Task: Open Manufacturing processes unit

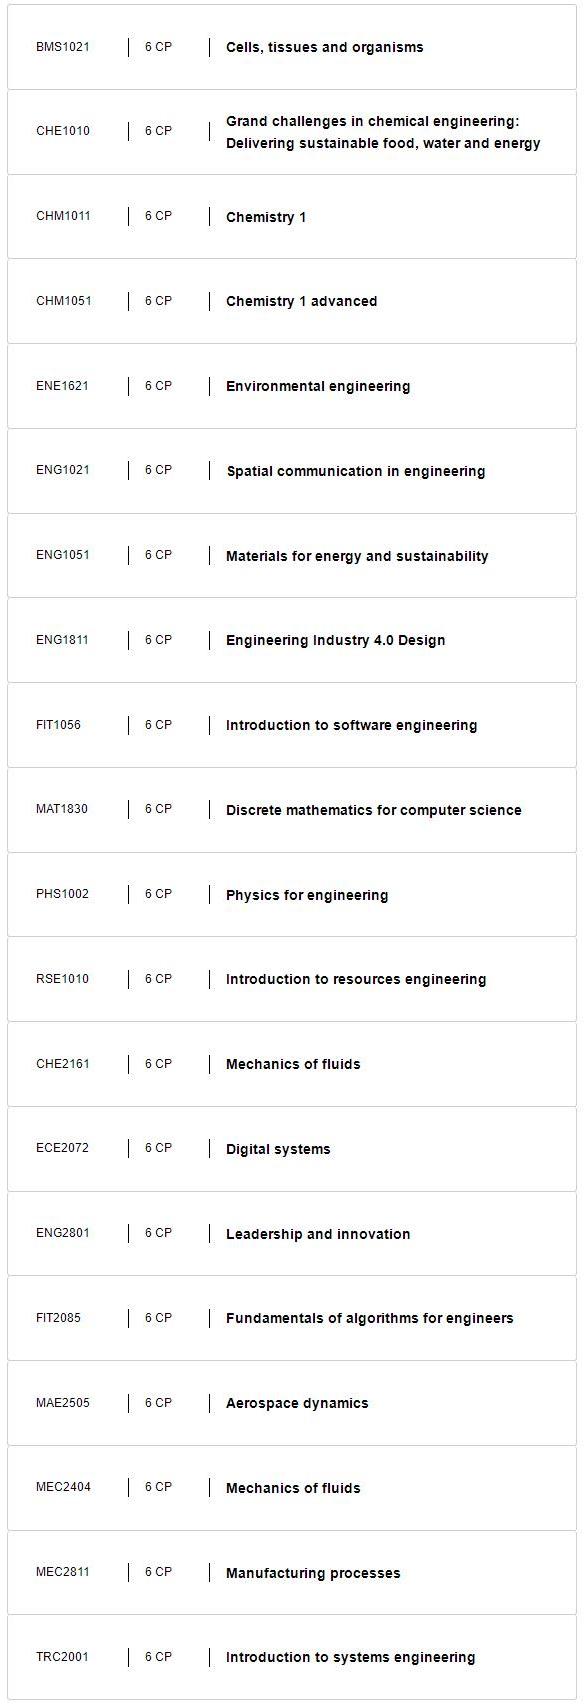Action: [292, 1573]
